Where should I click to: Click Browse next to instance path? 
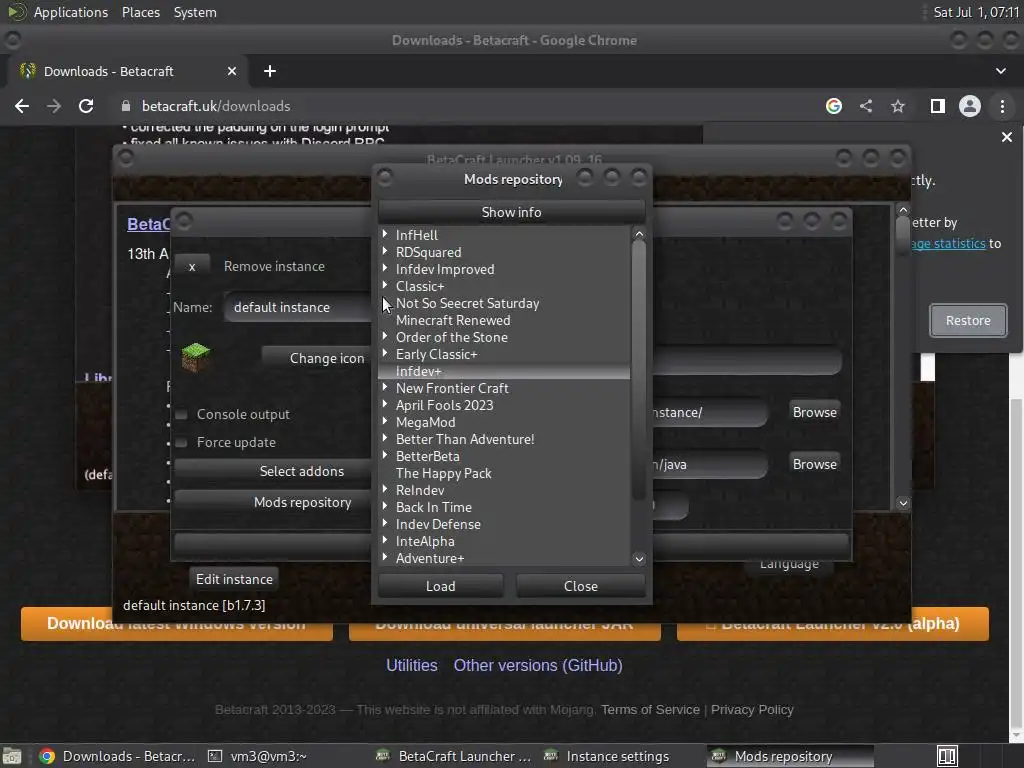click(x=814, y=412)
